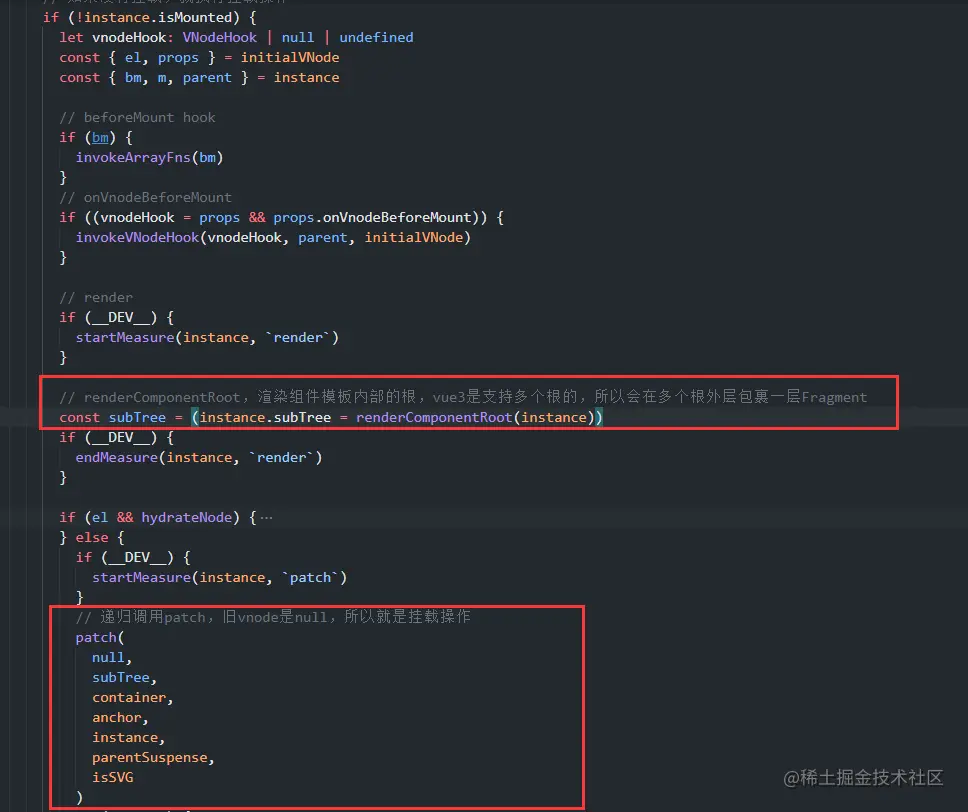The image size is (968, 812).
Task: Click 'instance.subTree' in the assignment
Action: coord(265,417)
